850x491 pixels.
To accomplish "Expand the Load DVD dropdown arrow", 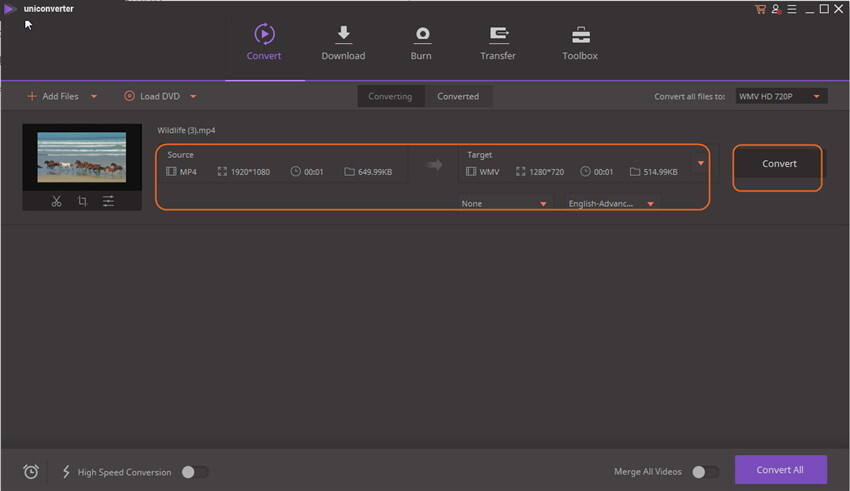I will [x=194, y=96].
